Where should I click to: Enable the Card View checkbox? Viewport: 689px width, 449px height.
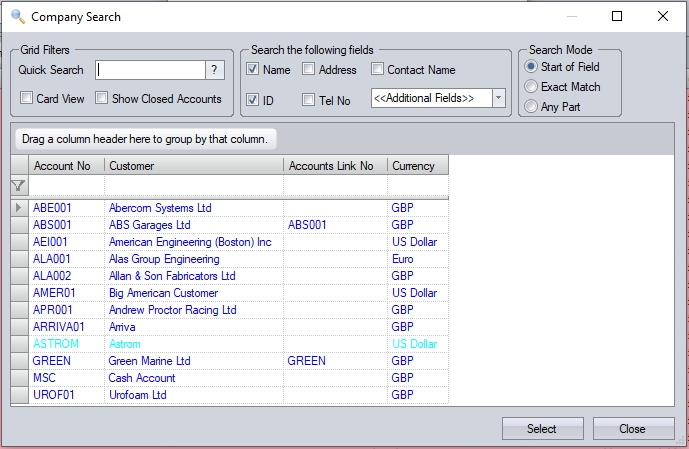(27, 98)
